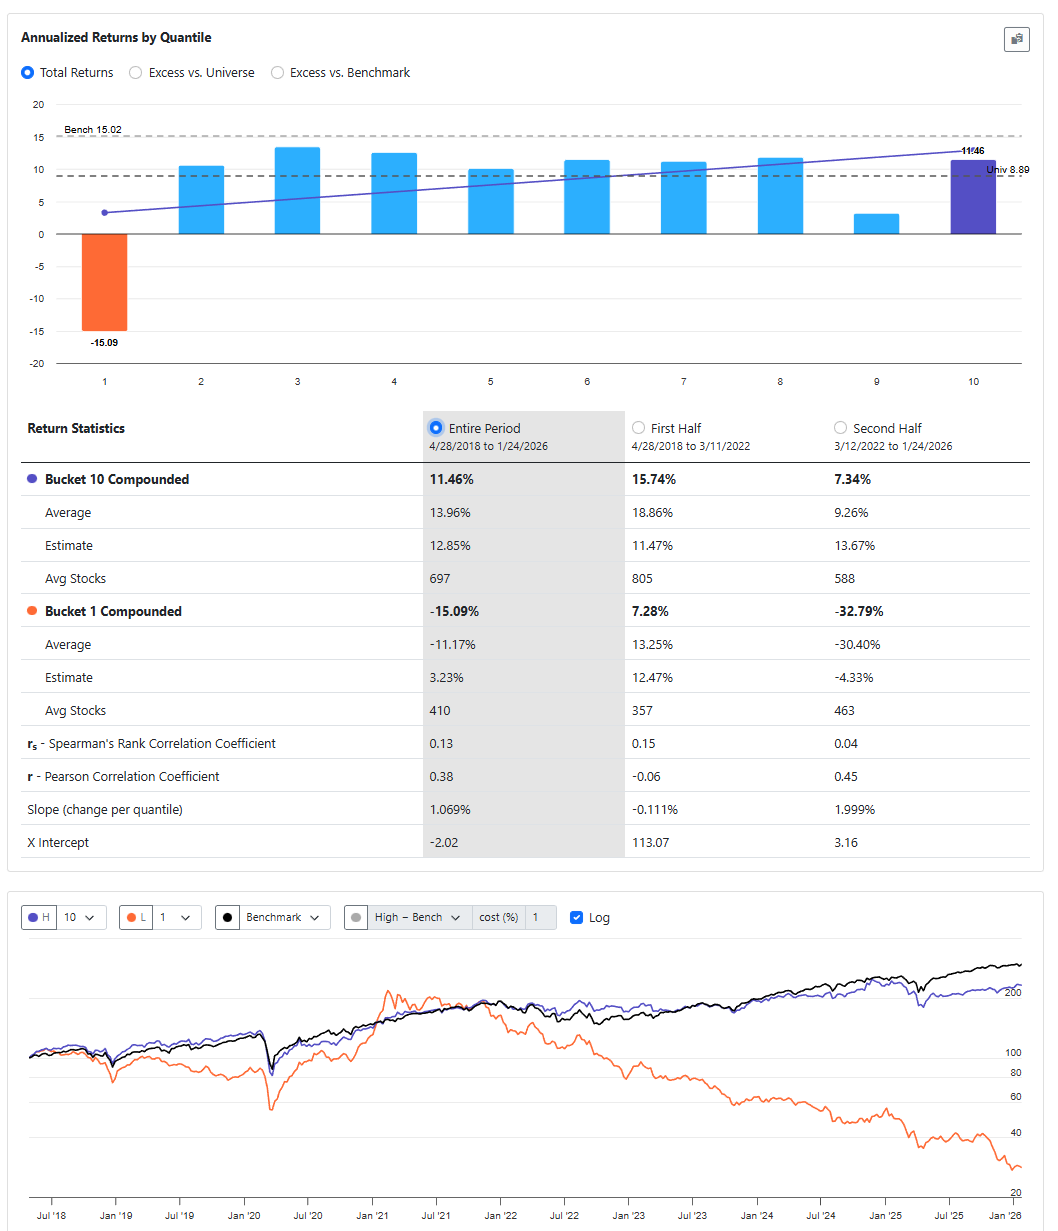Click the black Benchmark series dot

228,917
